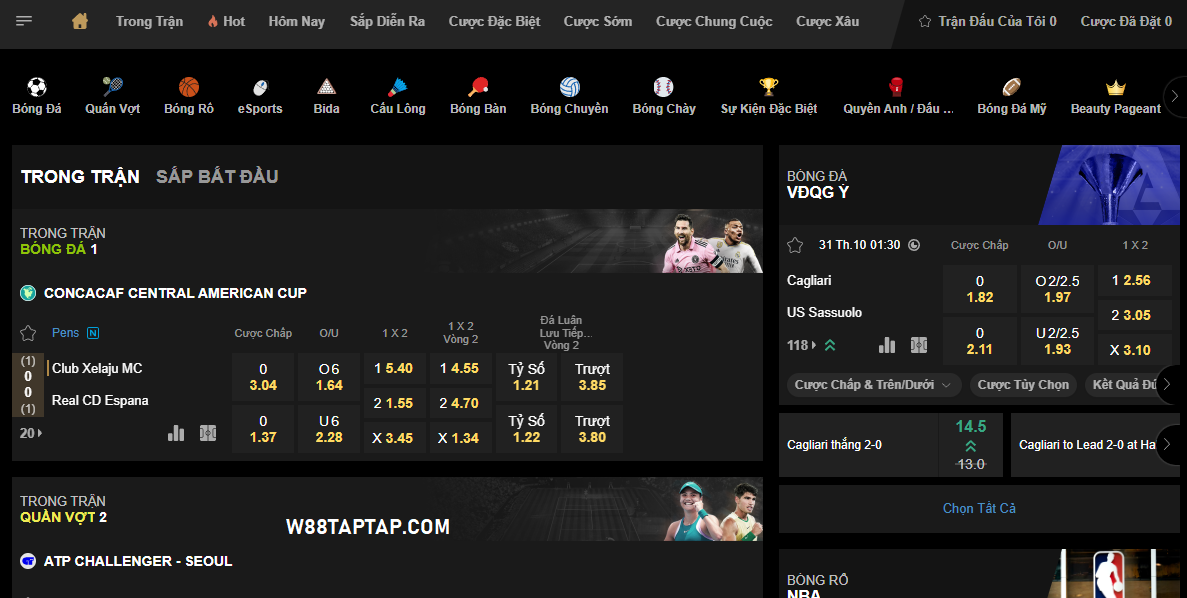Click the Cược Tùy Chọn button
Screen dimensions: 1187x598
1023,384
